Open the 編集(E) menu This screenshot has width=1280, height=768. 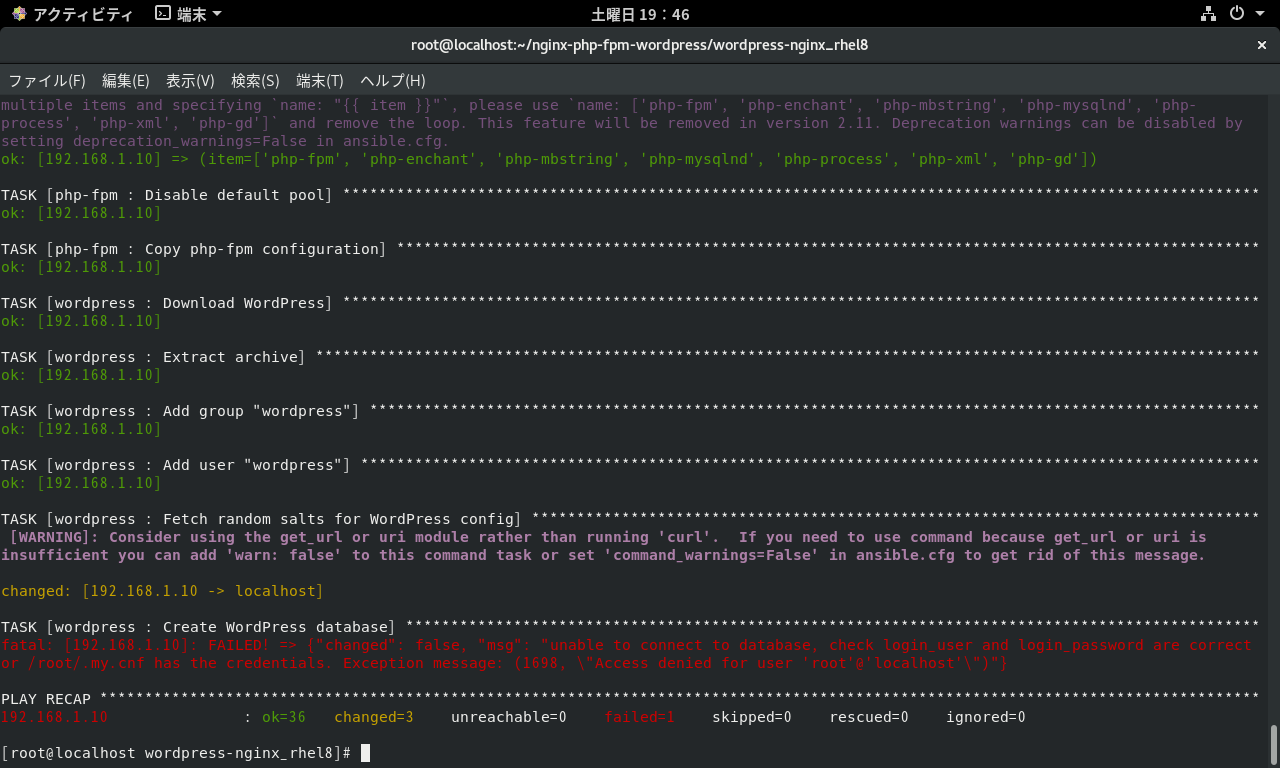click(126, 81)
